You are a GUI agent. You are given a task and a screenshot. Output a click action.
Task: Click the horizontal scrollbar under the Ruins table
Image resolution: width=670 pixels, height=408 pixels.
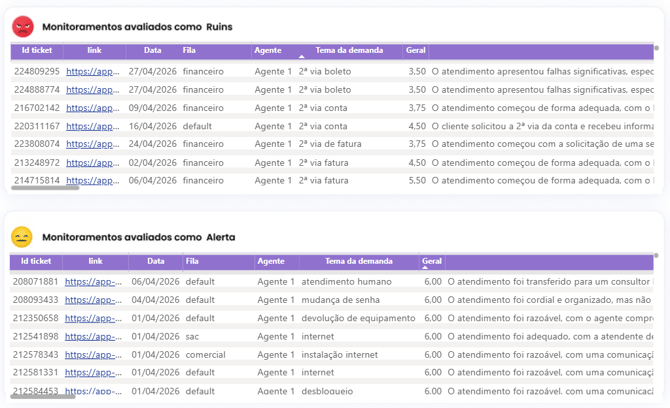[x=45, y=188]
